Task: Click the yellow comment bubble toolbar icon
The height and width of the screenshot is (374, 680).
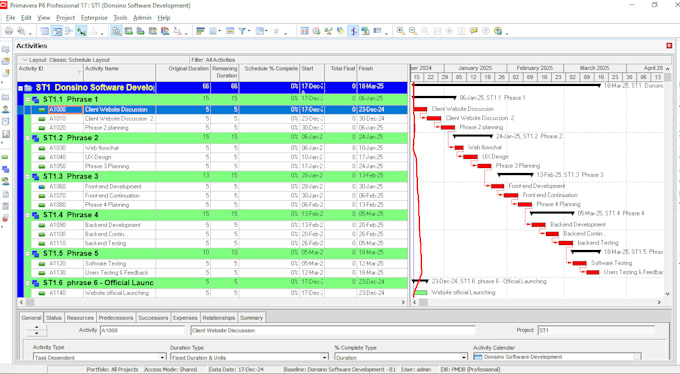Action: click(474, 31)
